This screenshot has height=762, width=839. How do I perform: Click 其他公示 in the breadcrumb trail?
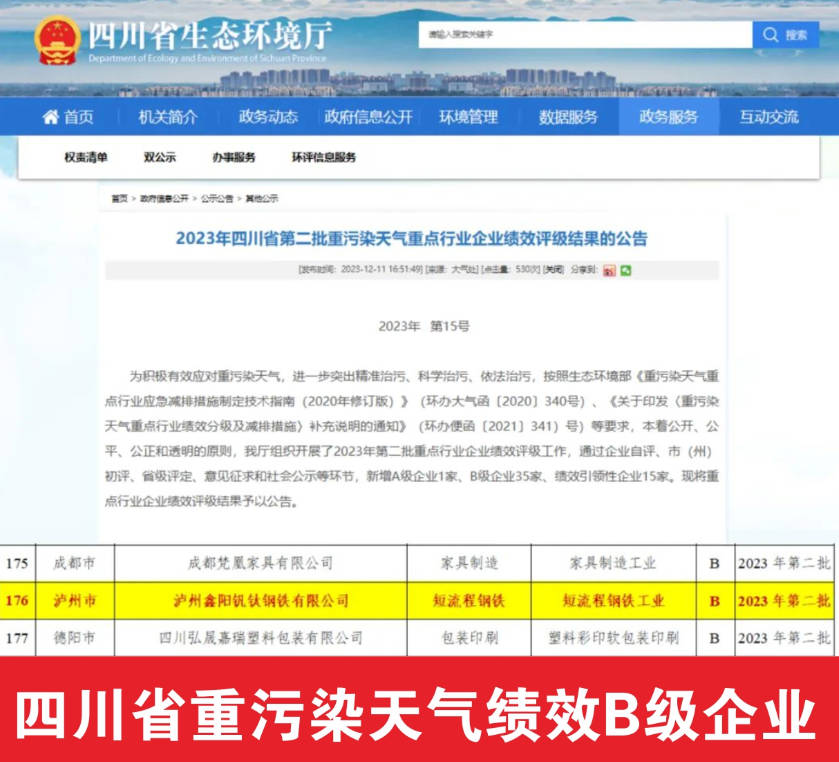pyautogui.click(x=262, y=199)
